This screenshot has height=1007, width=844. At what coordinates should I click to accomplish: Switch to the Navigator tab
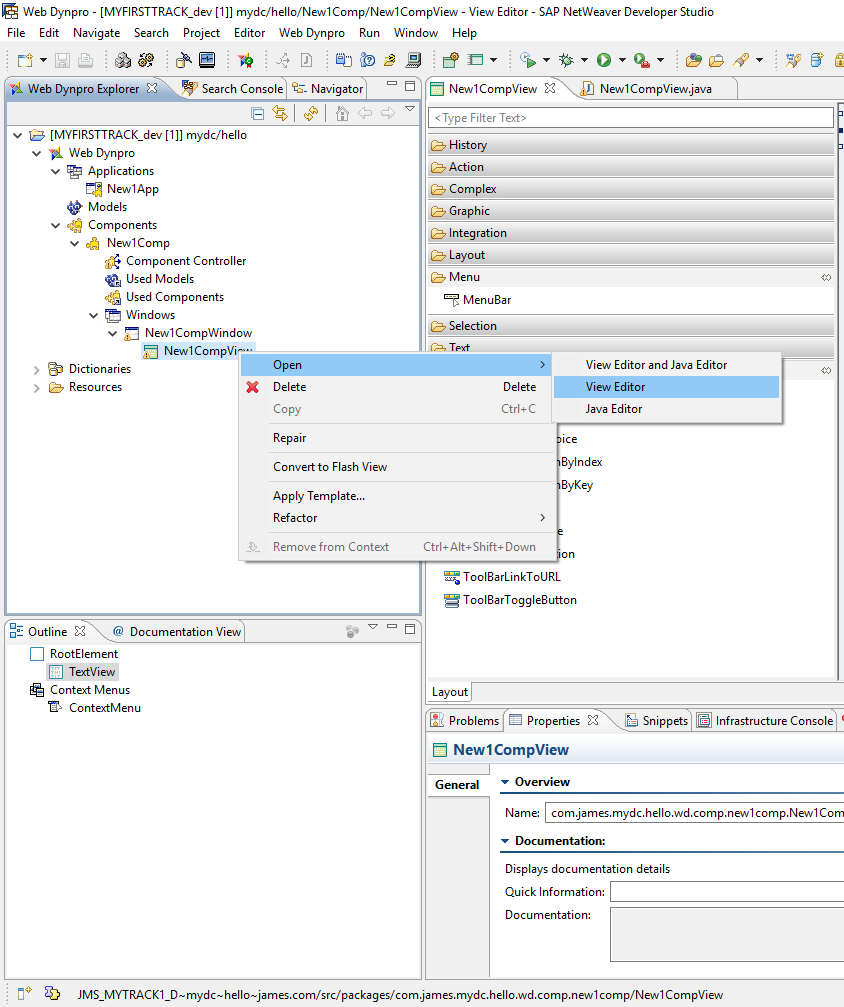[328, 89]
